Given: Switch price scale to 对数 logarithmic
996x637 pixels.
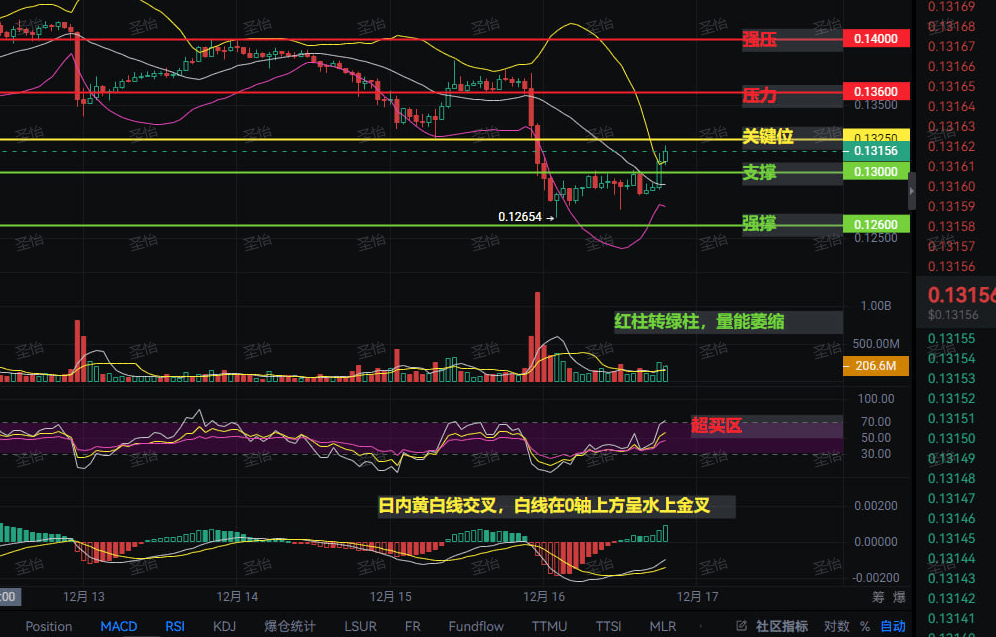Looking at the screenshot, I should point(837,626).
